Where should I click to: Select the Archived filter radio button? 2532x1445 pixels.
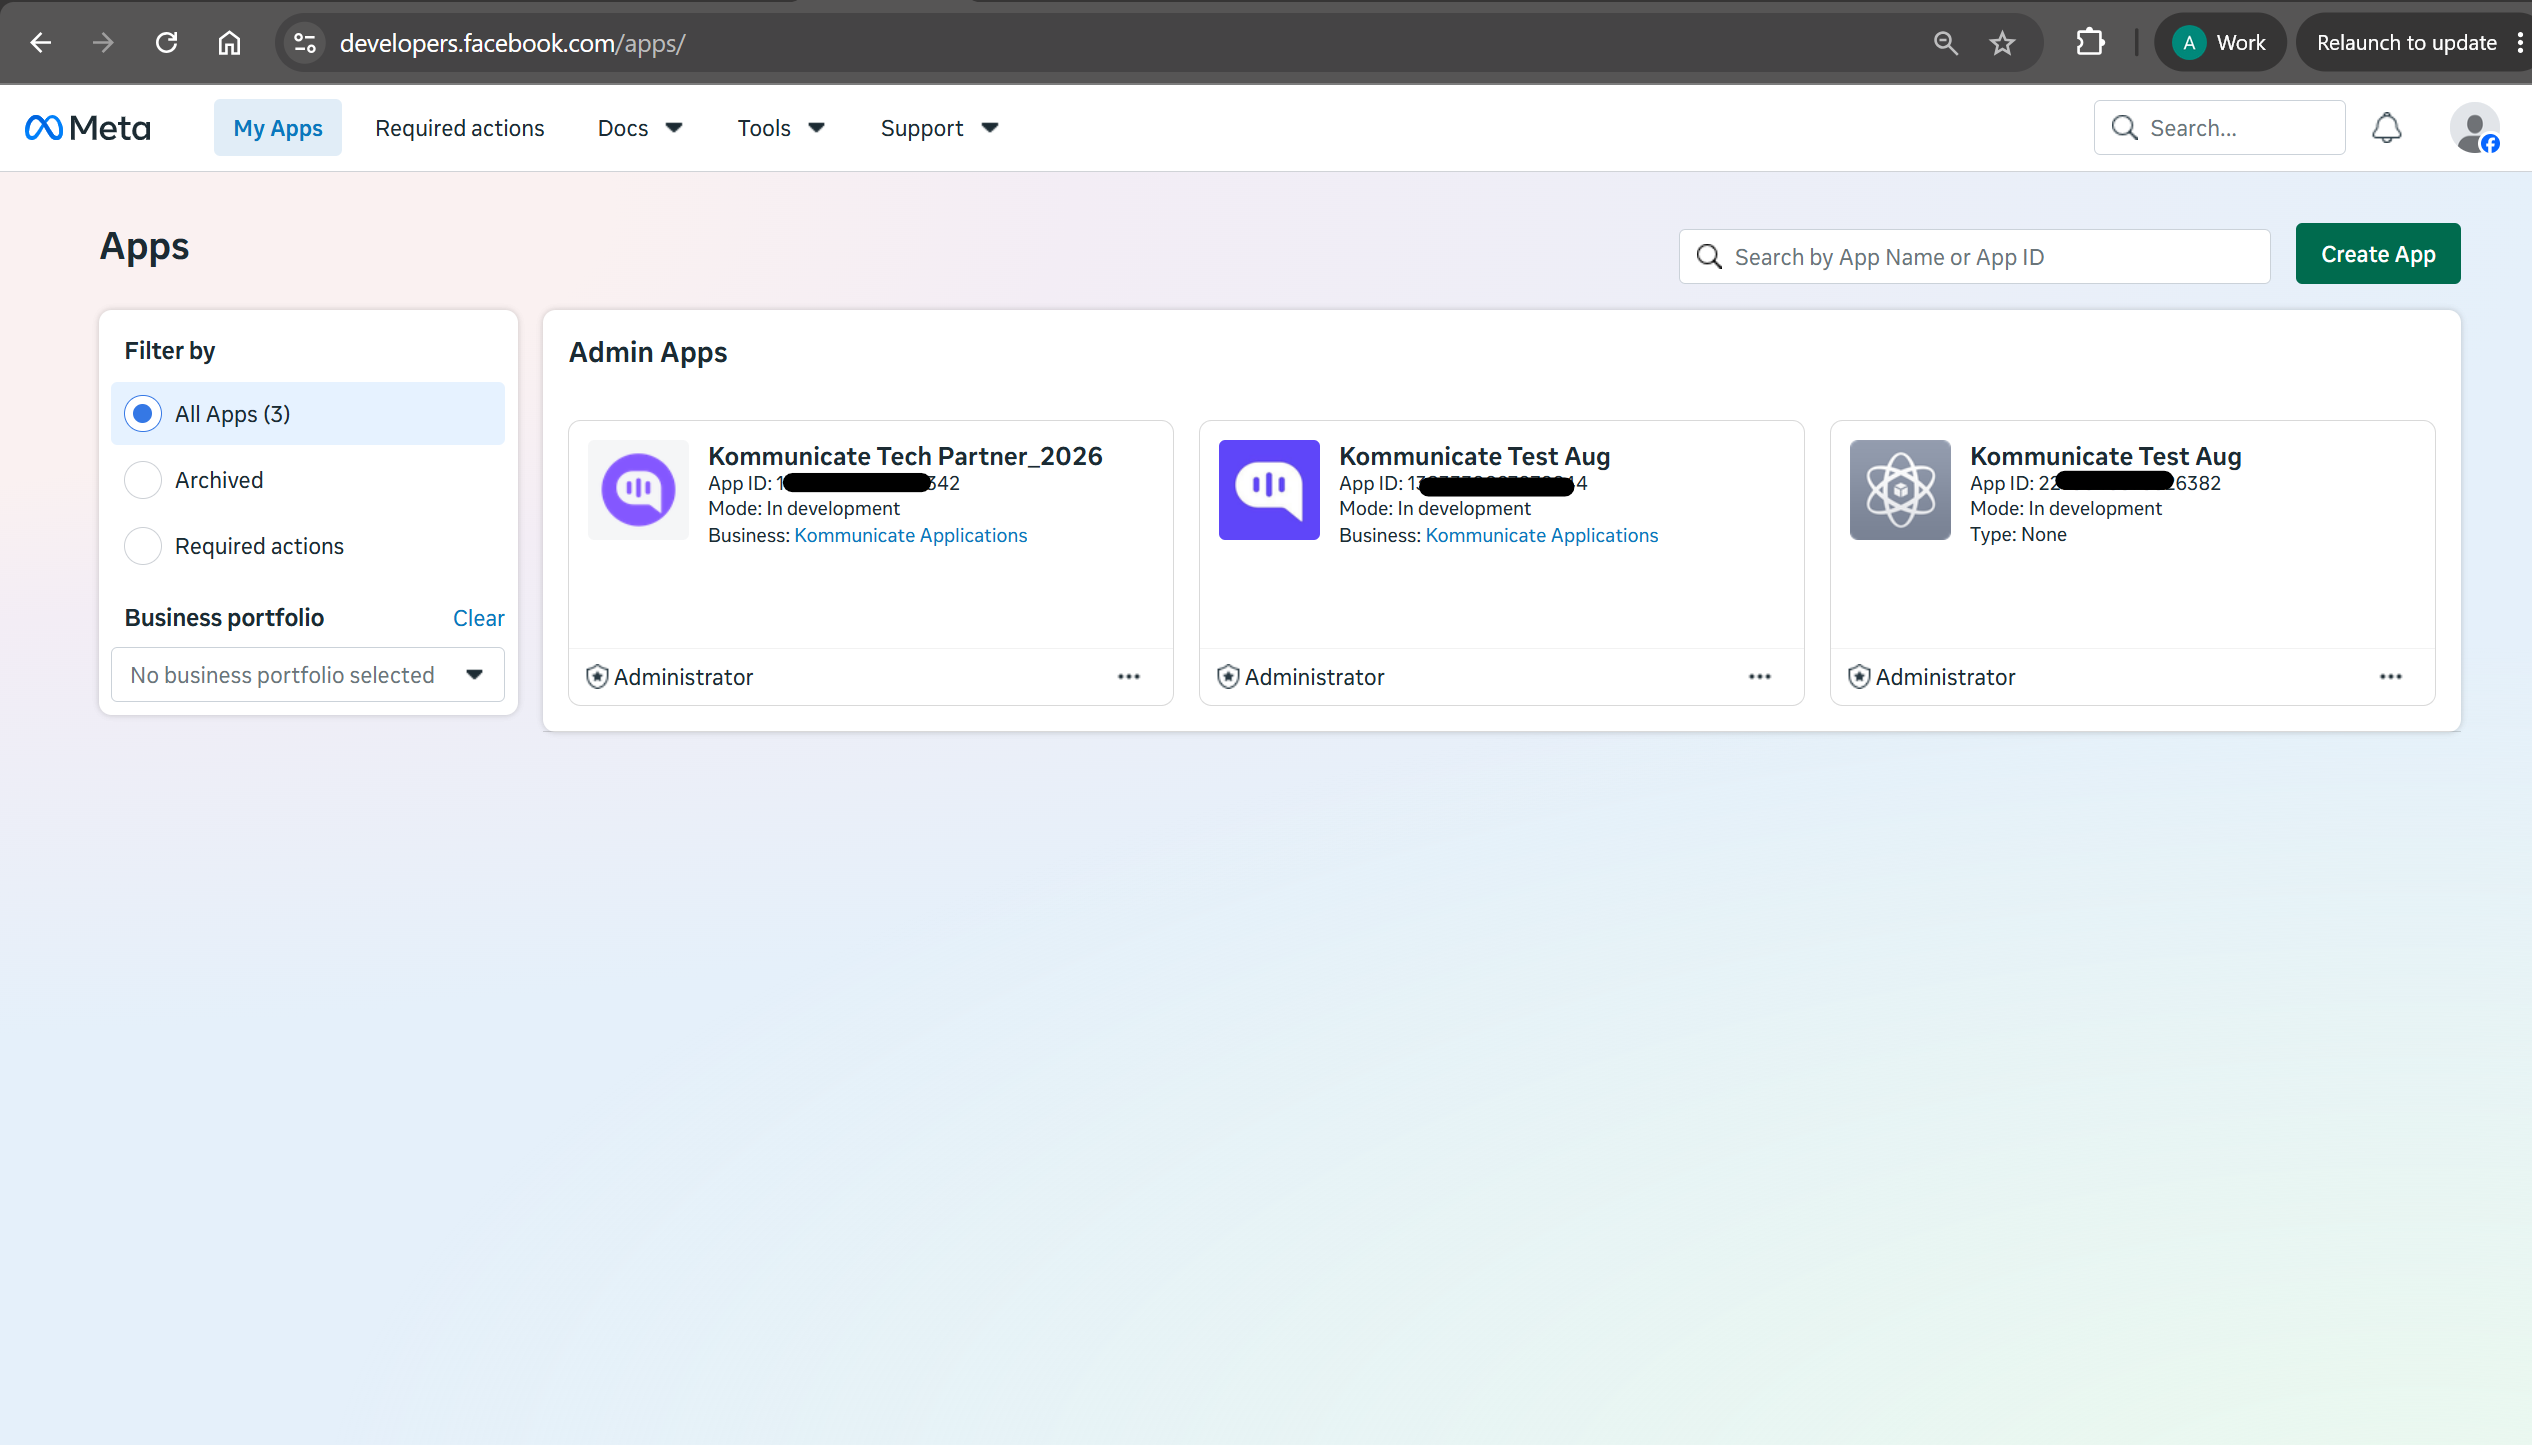pyautogui.click(x=143, y=480)
